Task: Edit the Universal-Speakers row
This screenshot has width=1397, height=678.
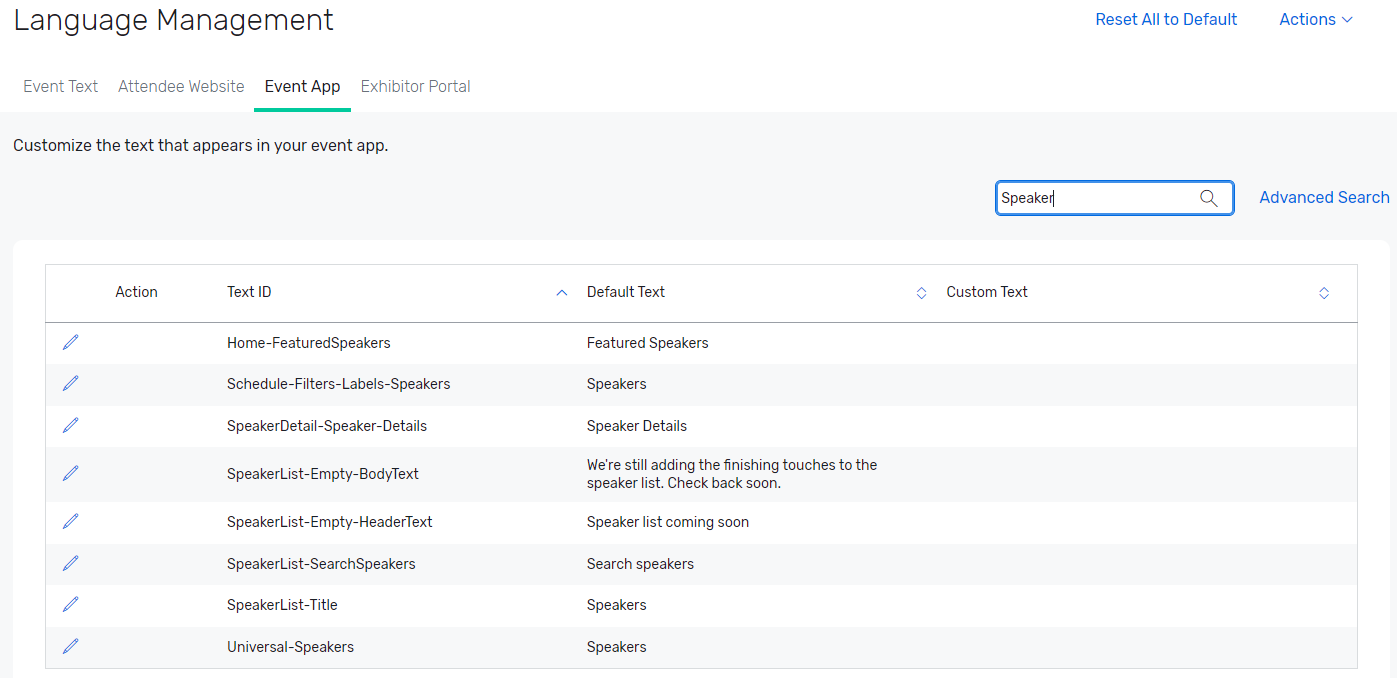Action: point(70,647)
